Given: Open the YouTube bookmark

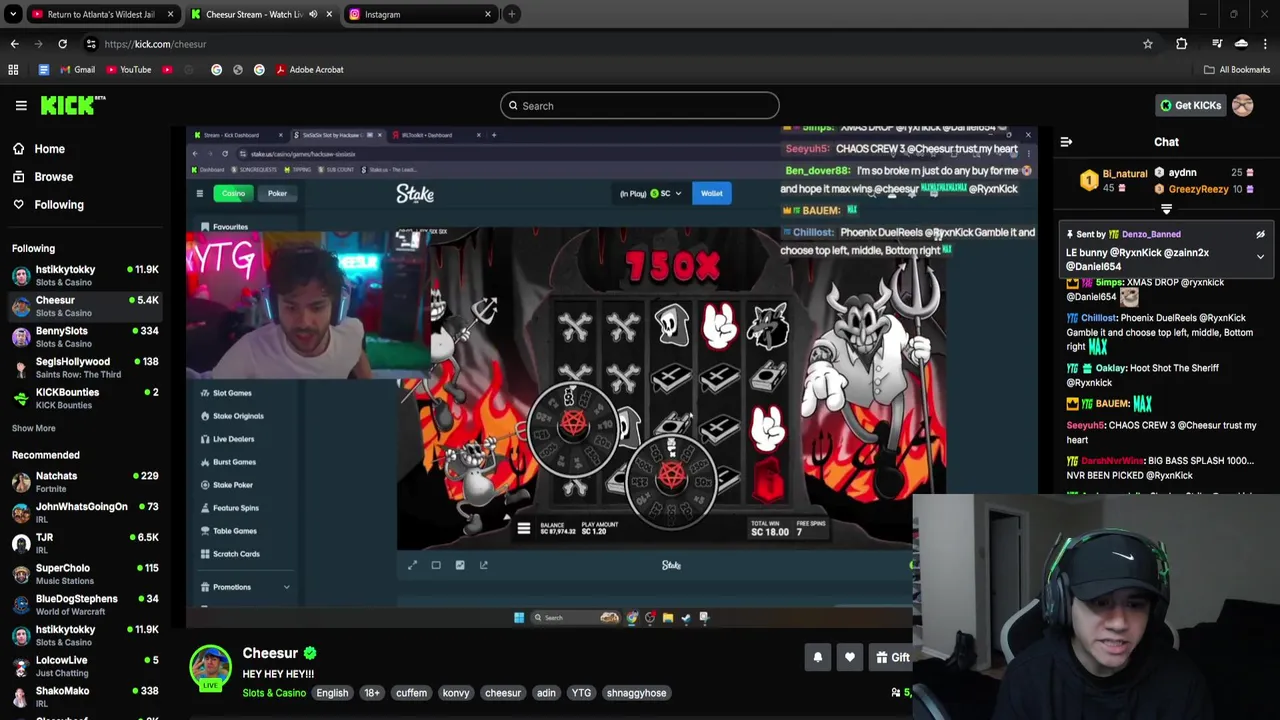Looking at the screenshot, I should (x=129, y=70).
